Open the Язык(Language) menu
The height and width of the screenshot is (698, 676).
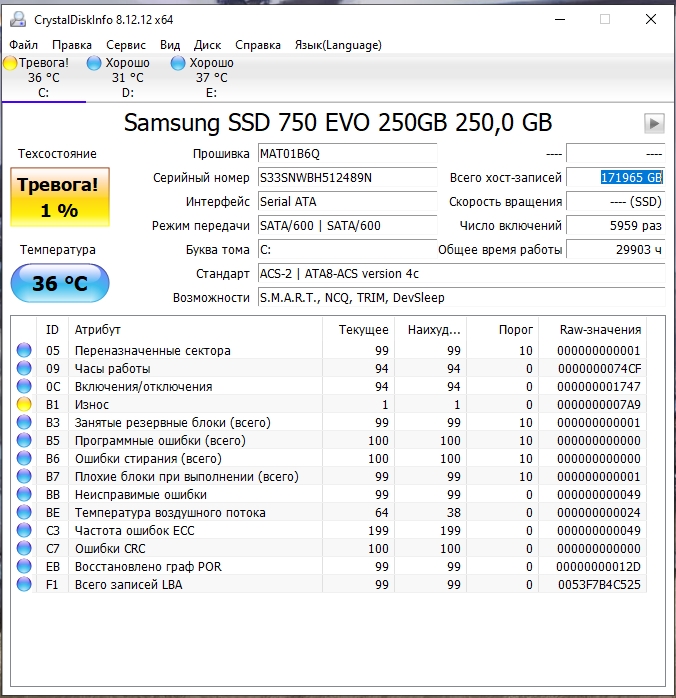pyautogui.click(x=338, y=45)
